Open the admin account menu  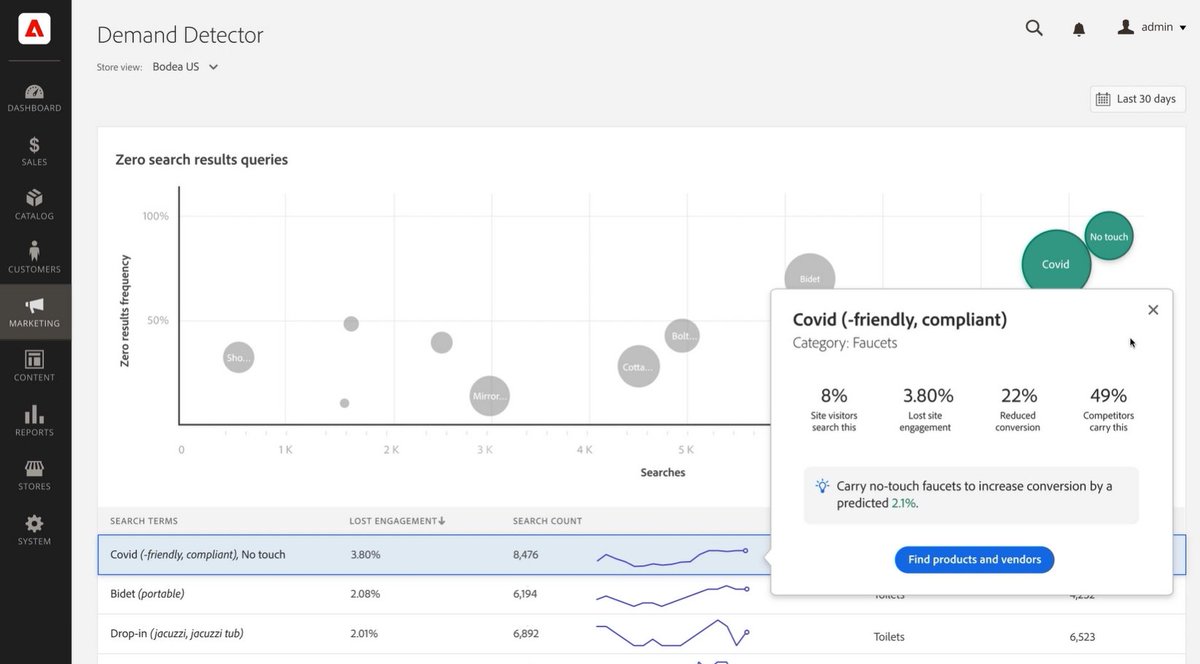pyautogui.click(x=1152, y=28)
